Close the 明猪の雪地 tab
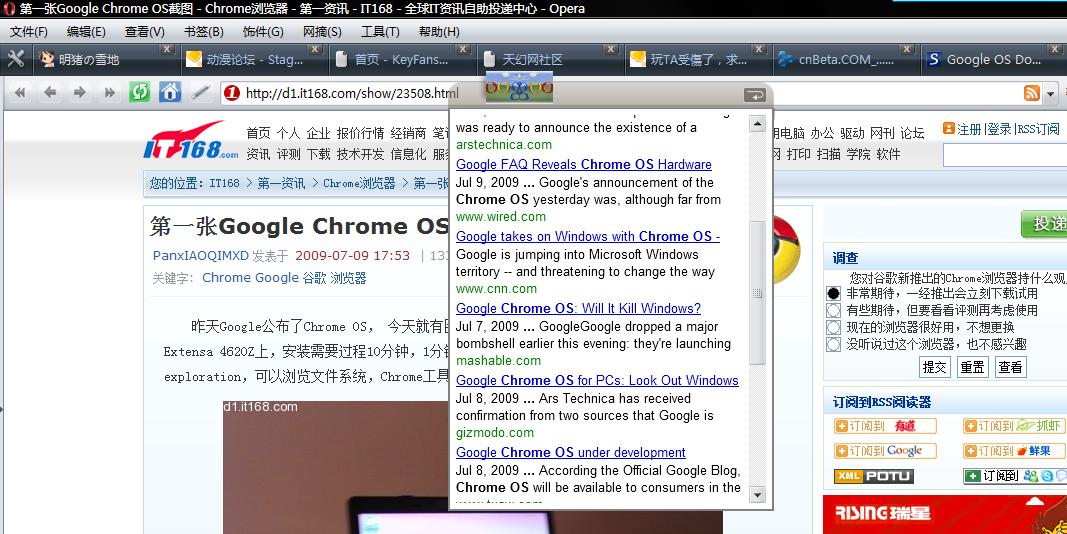 166,49
